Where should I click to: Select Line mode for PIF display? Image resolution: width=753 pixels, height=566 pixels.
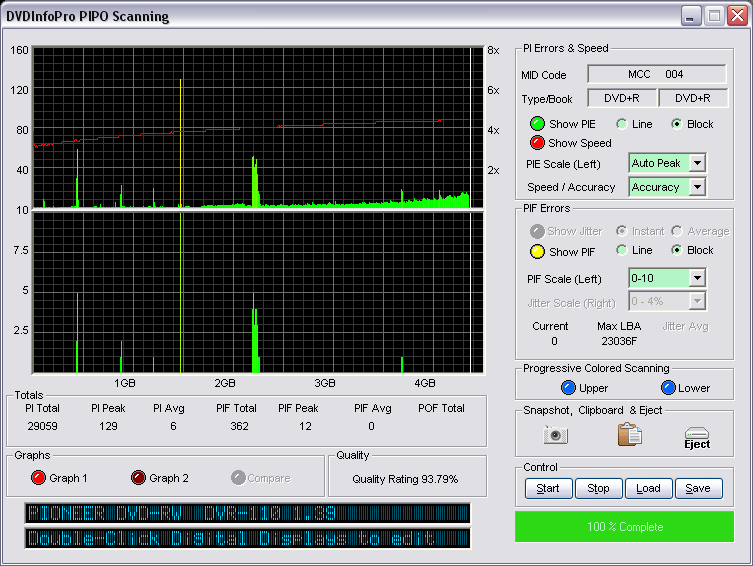click(622, 250)
